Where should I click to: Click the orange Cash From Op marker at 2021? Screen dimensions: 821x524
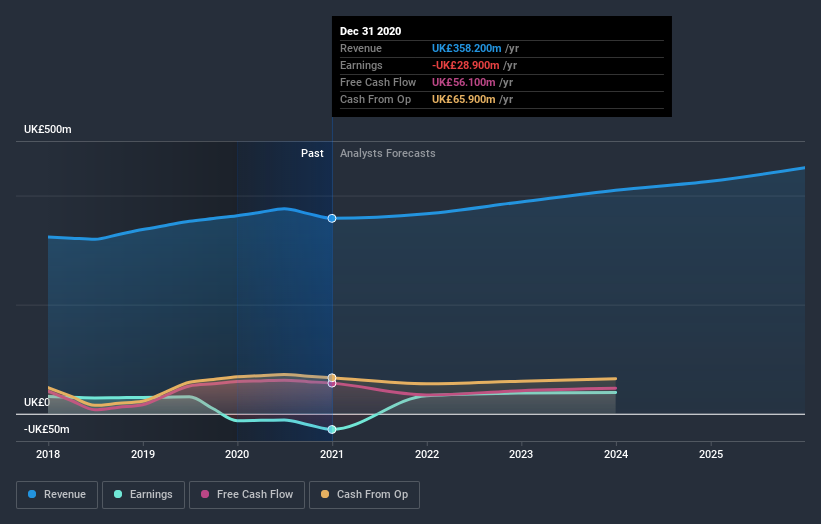[x=332, y=377]
